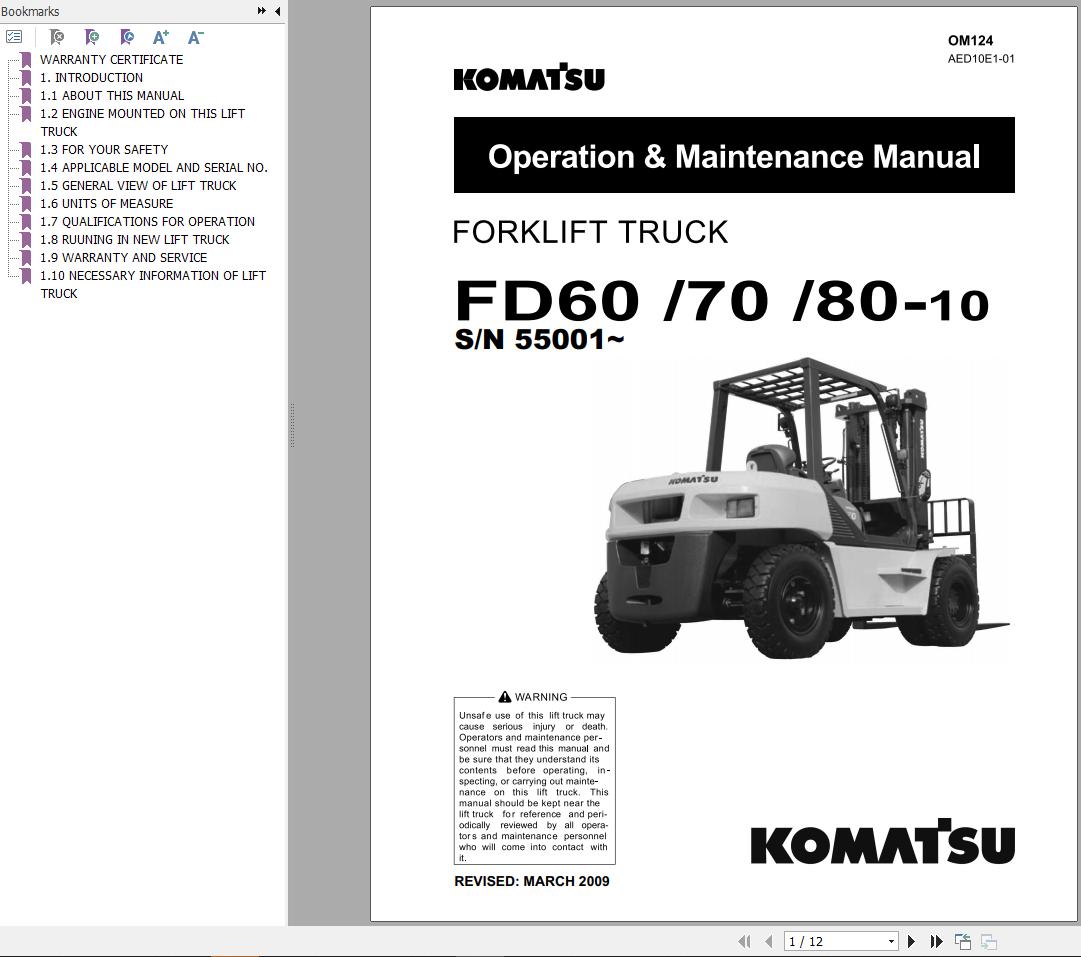
Task: Expand the WARRANTY CERTIFICATE bookmark
Action: tap(111, 59)
